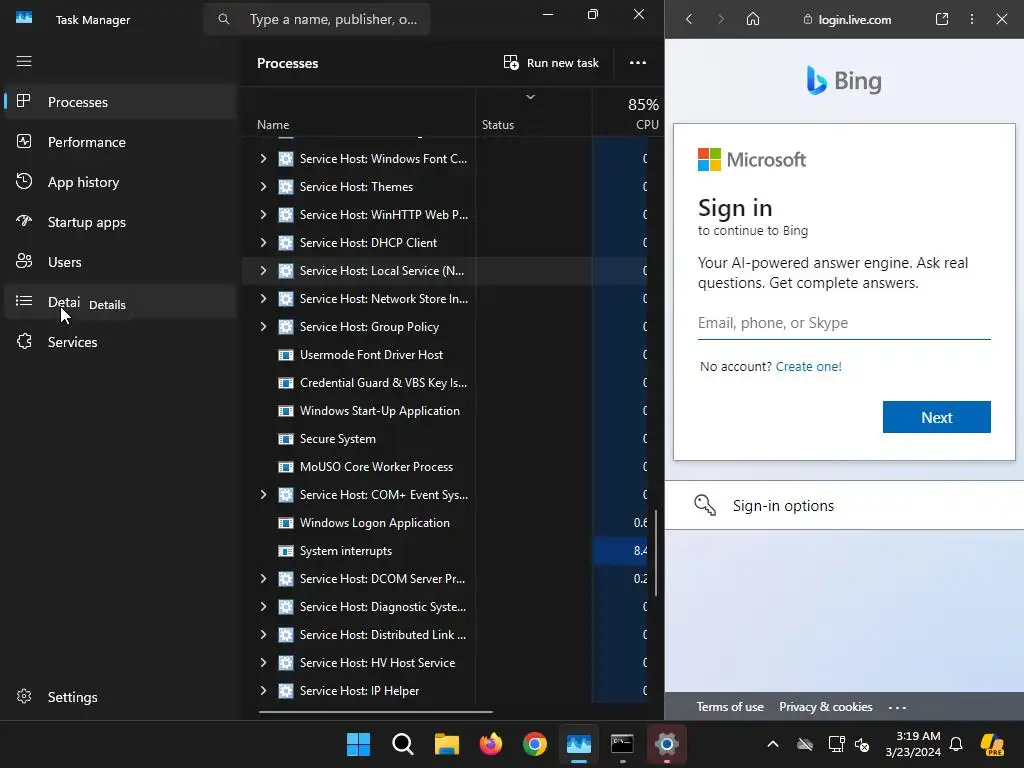Click the key icon beside Sign-in options

coord(705,505)
